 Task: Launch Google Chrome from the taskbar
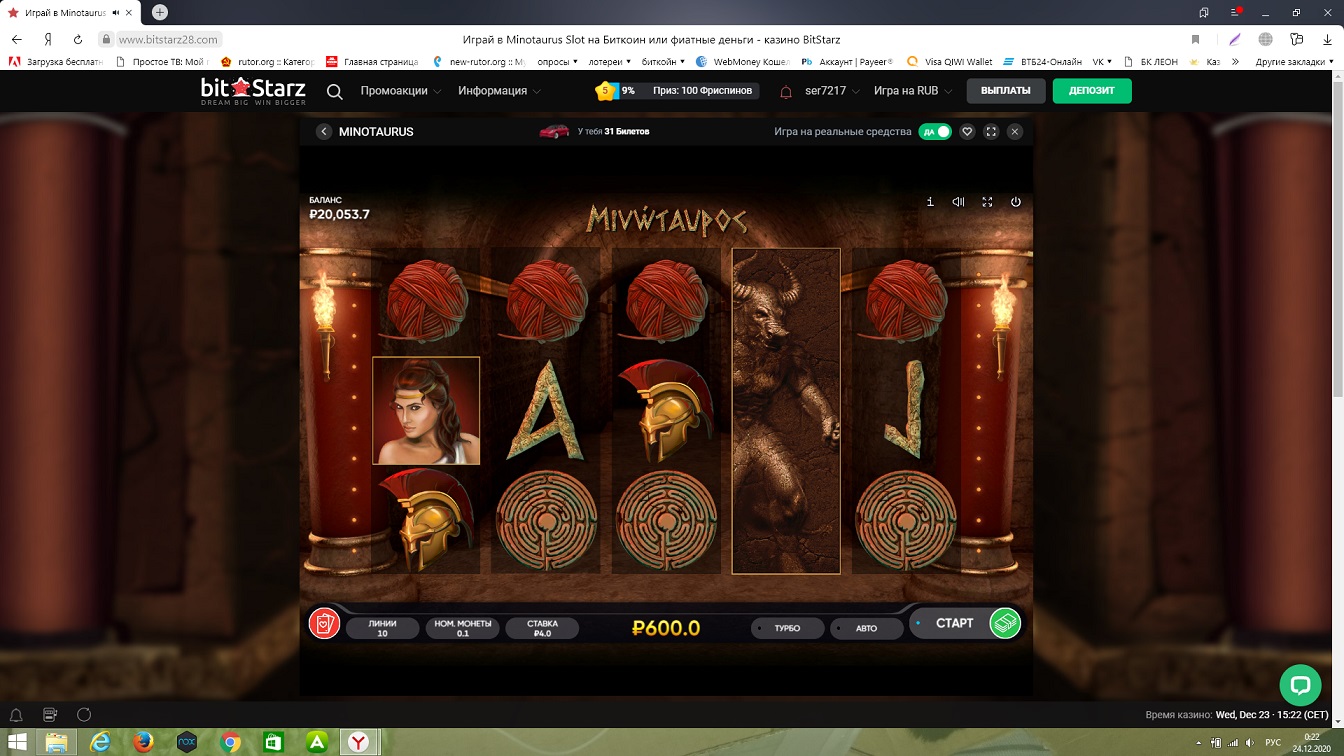tap(230, 742)
